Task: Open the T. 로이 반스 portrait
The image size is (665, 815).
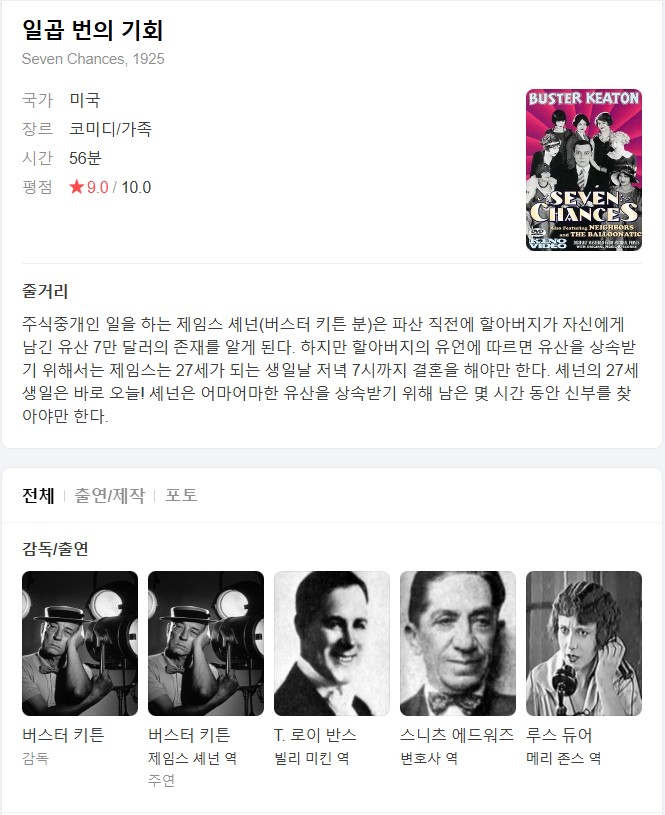Action: pyautogui.click(x=332, y=643)
